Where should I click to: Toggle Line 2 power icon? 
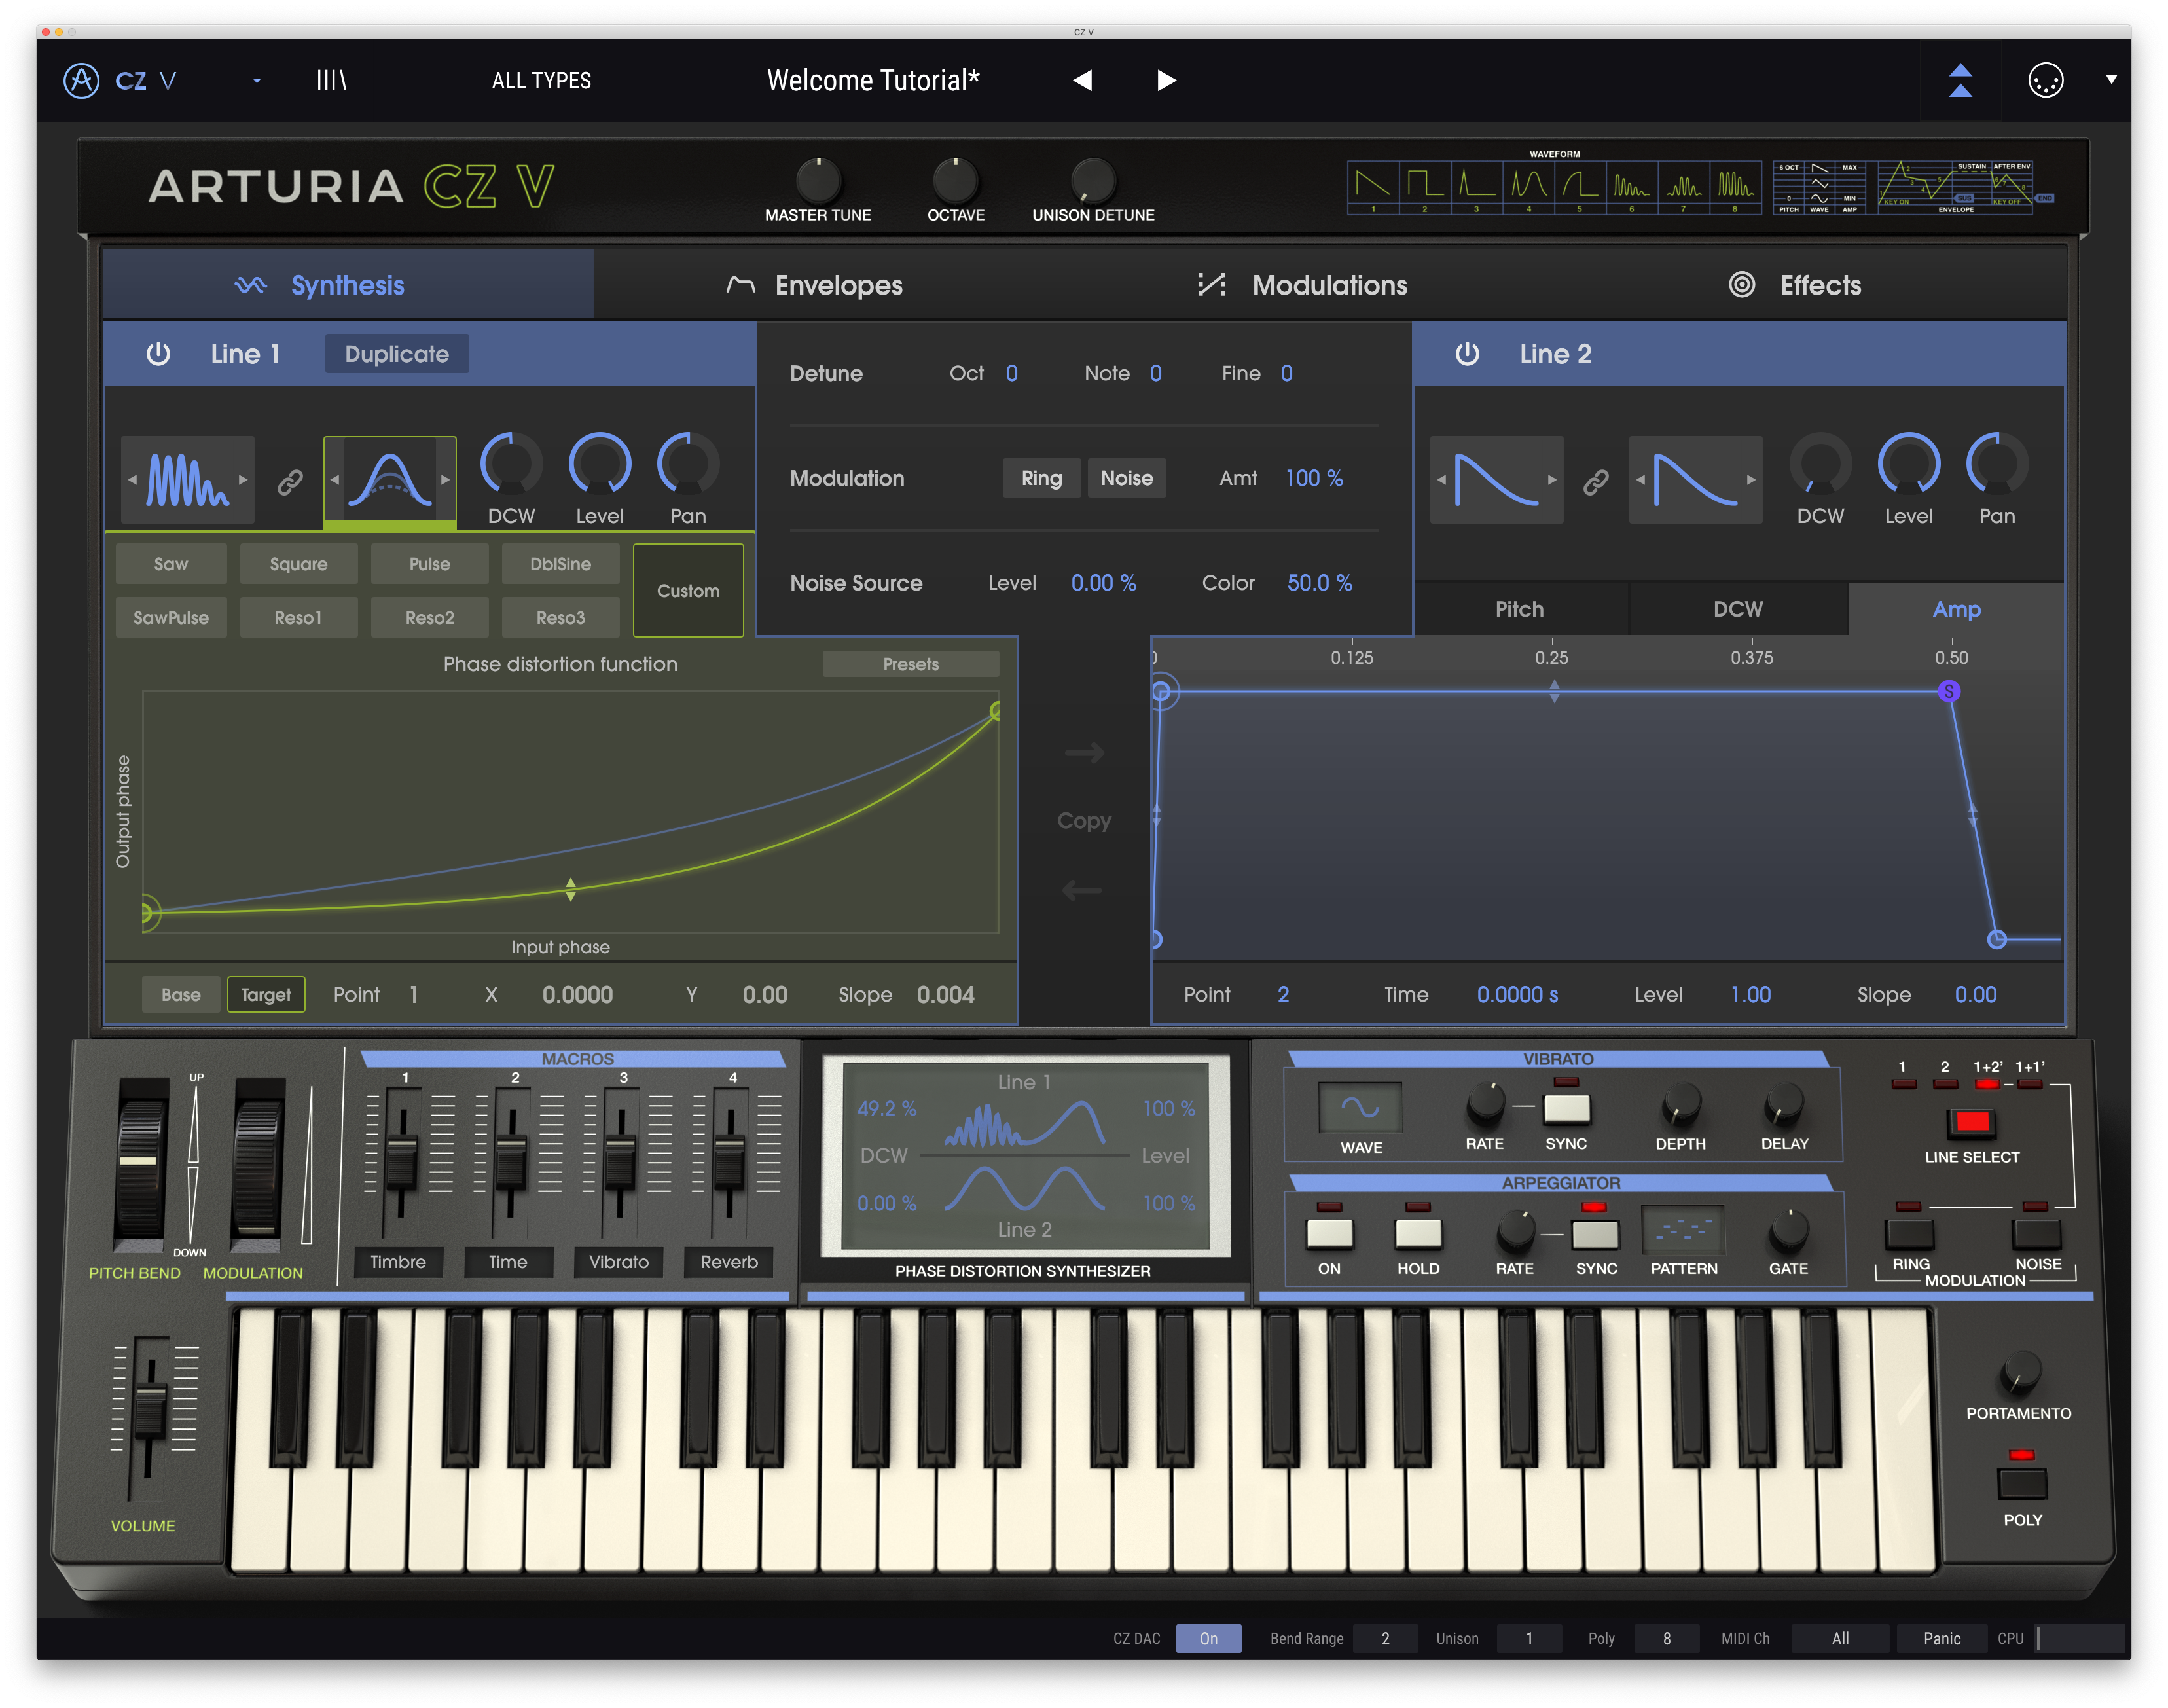point(1467,354)
